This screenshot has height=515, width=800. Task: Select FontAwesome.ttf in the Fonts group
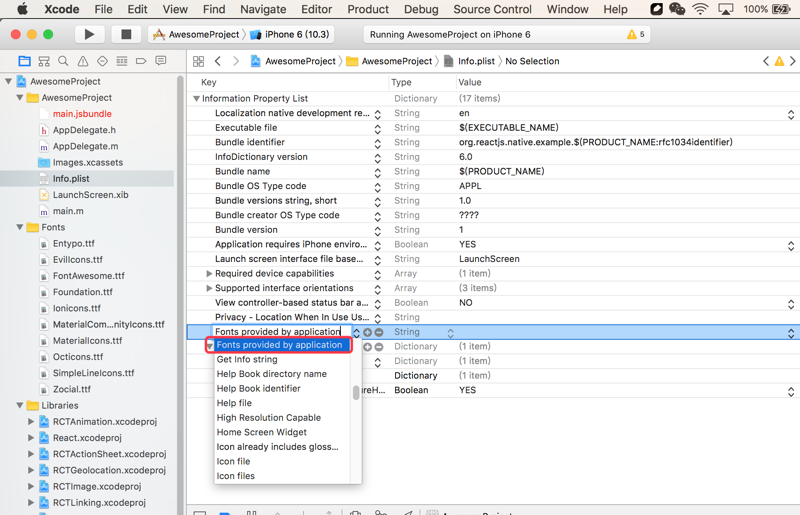coord(88,276)
